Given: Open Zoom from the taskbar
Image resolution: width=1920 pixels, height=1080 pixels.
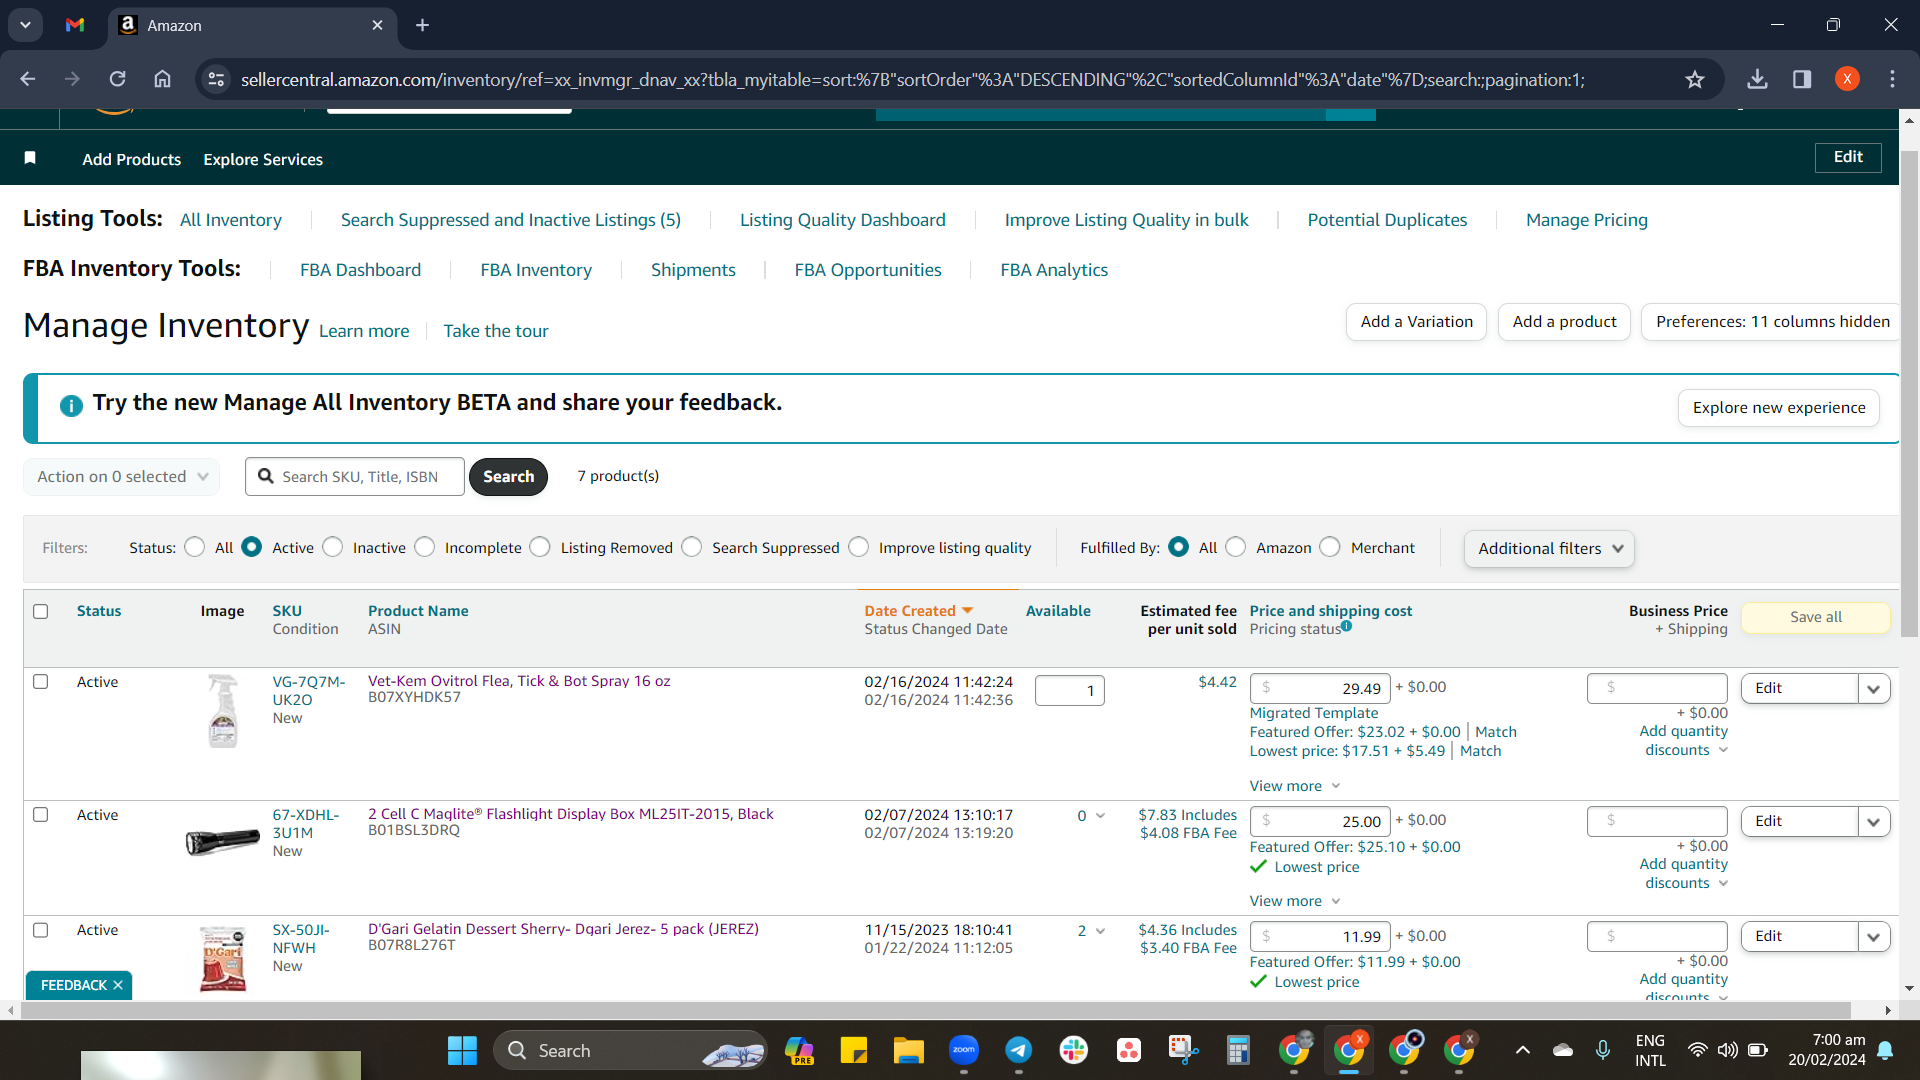Looking at the screenshot, I should [x=964, y=1050].
